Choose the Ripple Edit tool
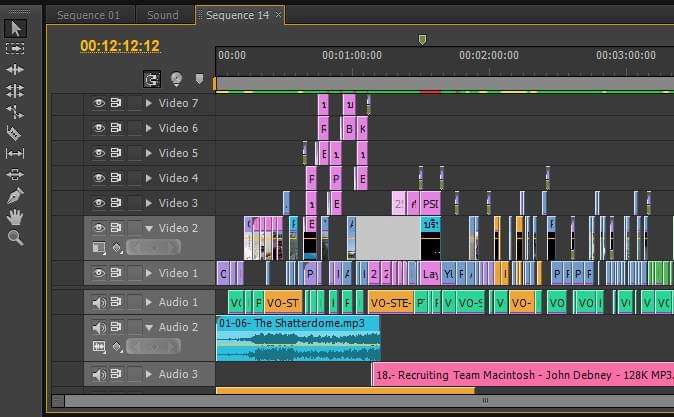The width and height of the screenshot is (674, 417). coord(15,69)
